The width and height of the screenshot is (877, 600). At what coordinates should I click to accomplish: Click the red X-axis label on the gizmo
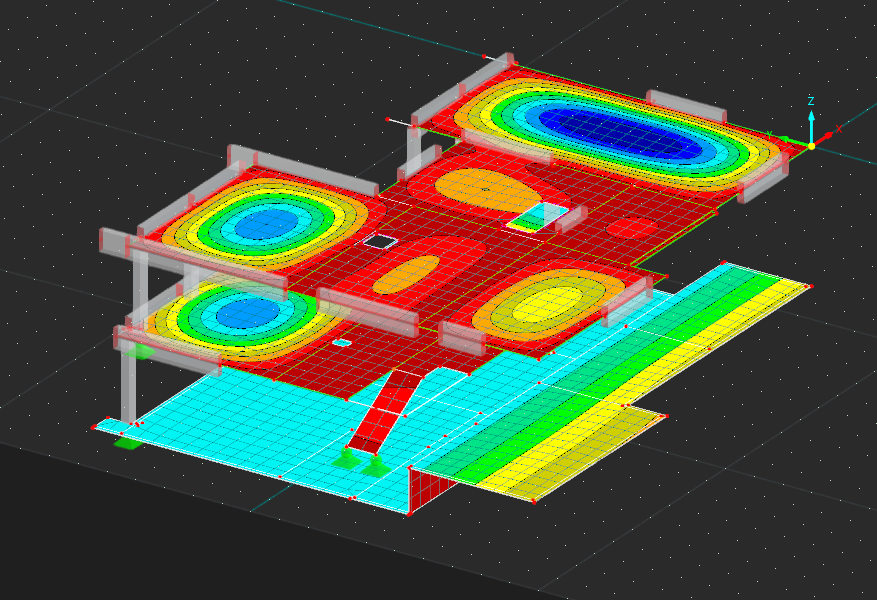(839, 129)
